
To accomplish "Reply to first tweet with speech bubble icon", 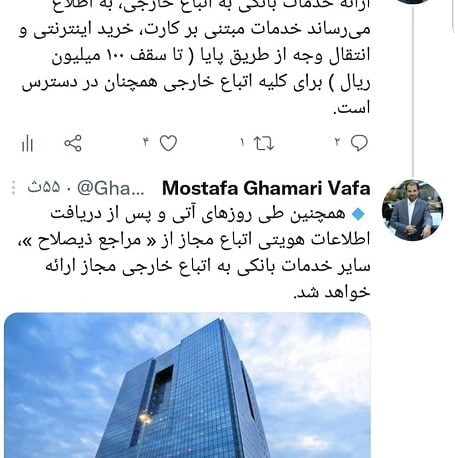I will (359, 143).
